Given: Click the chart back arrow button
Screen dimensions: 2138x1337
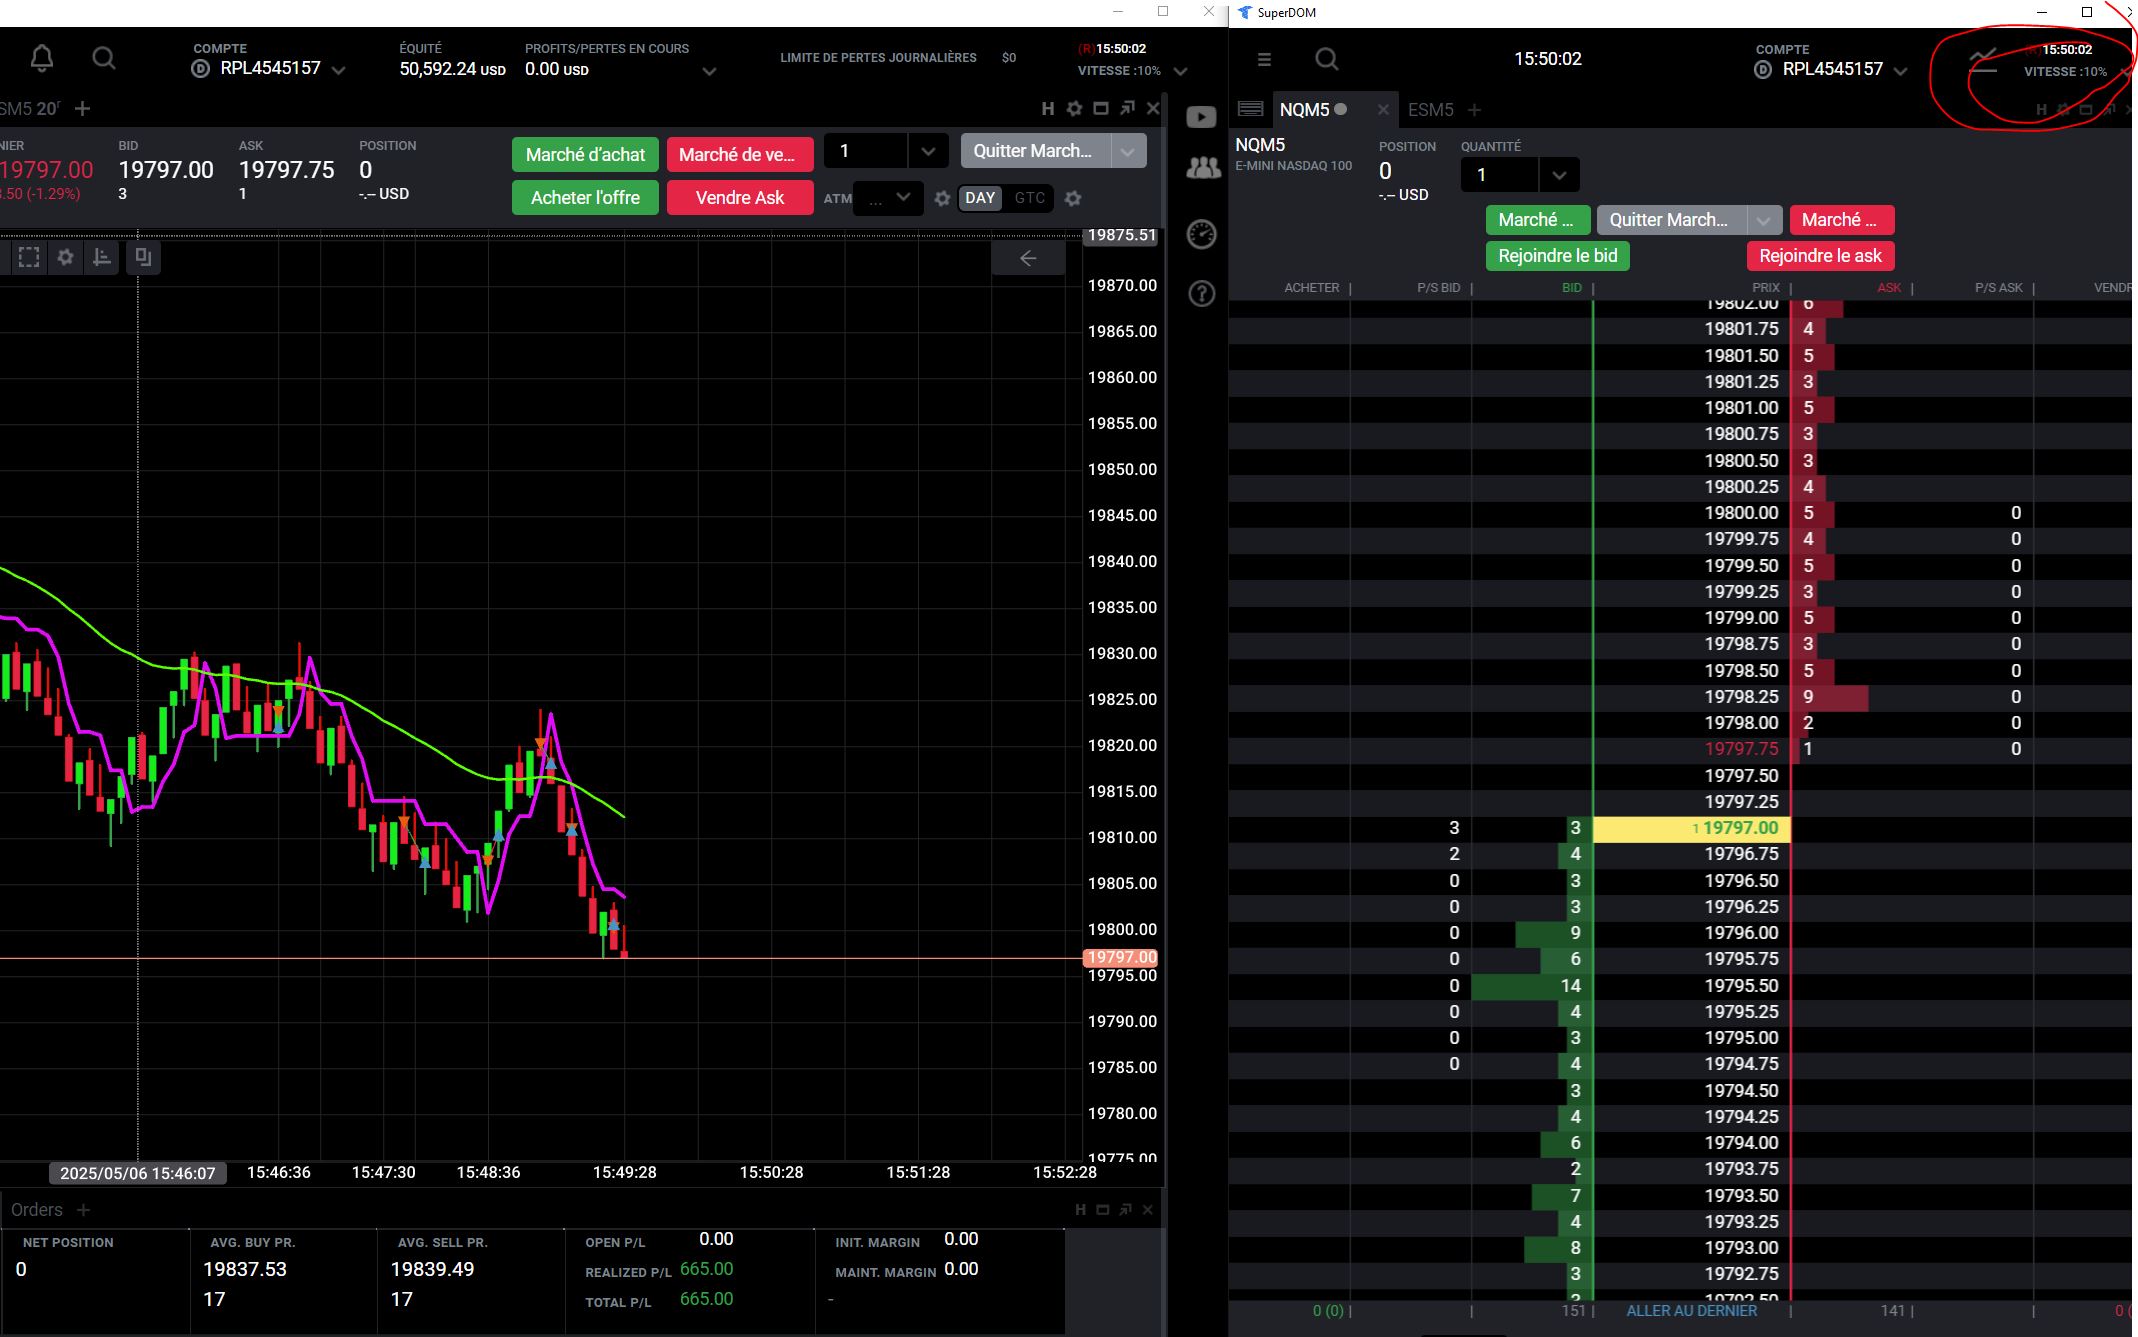Looking at the screenshot, I should 1027,258.
